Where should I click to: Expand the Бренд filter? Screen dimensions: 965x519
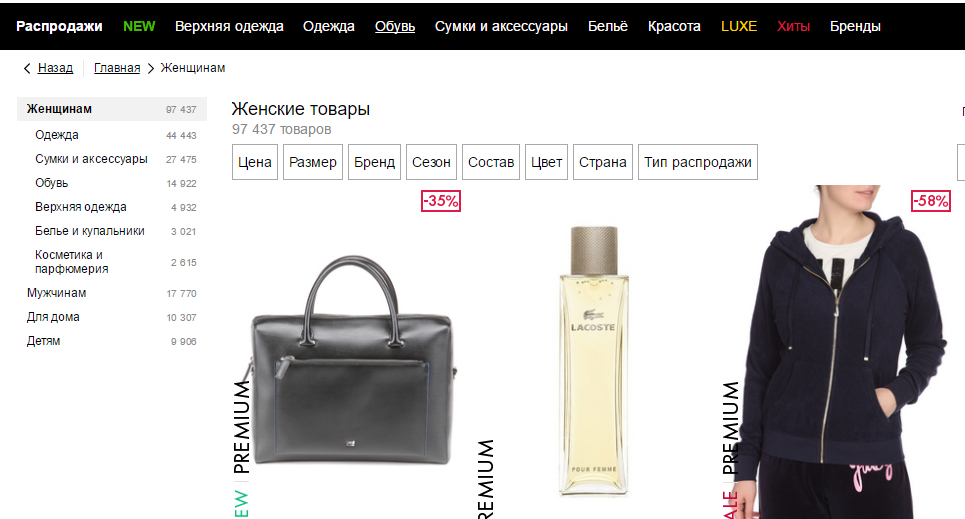[x=374, y=162]
